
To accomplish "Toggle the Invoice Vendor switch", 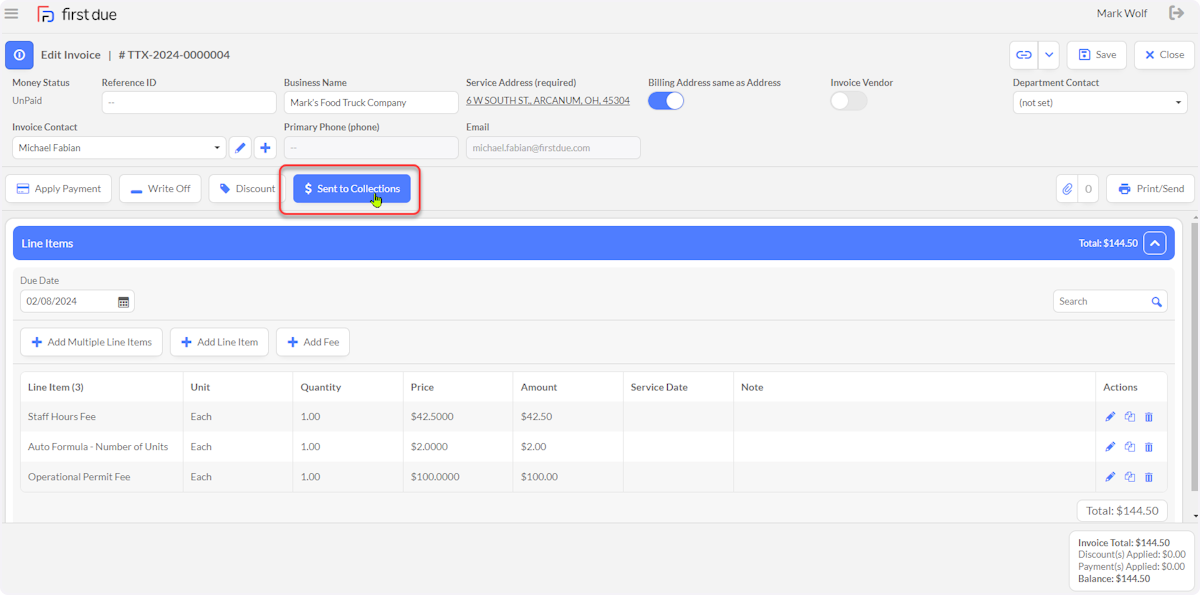I will (849, 101).
